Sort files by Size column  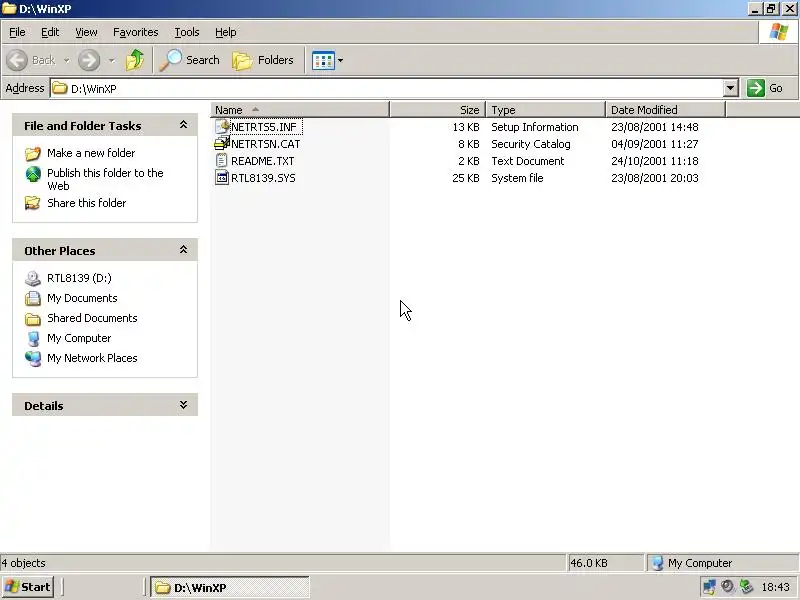click(x=438, y=110)
